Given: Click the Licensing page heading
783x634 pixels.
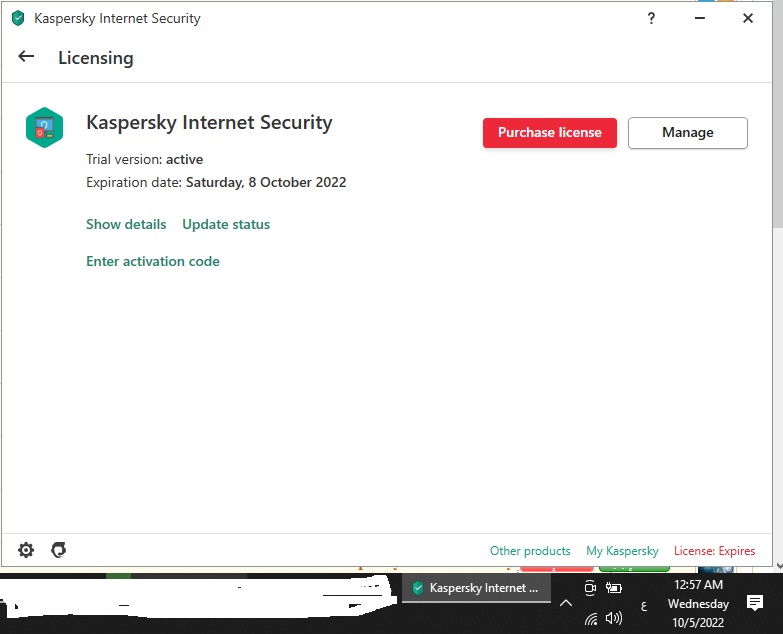Looking at the screenshot, I should pos(96,58).
